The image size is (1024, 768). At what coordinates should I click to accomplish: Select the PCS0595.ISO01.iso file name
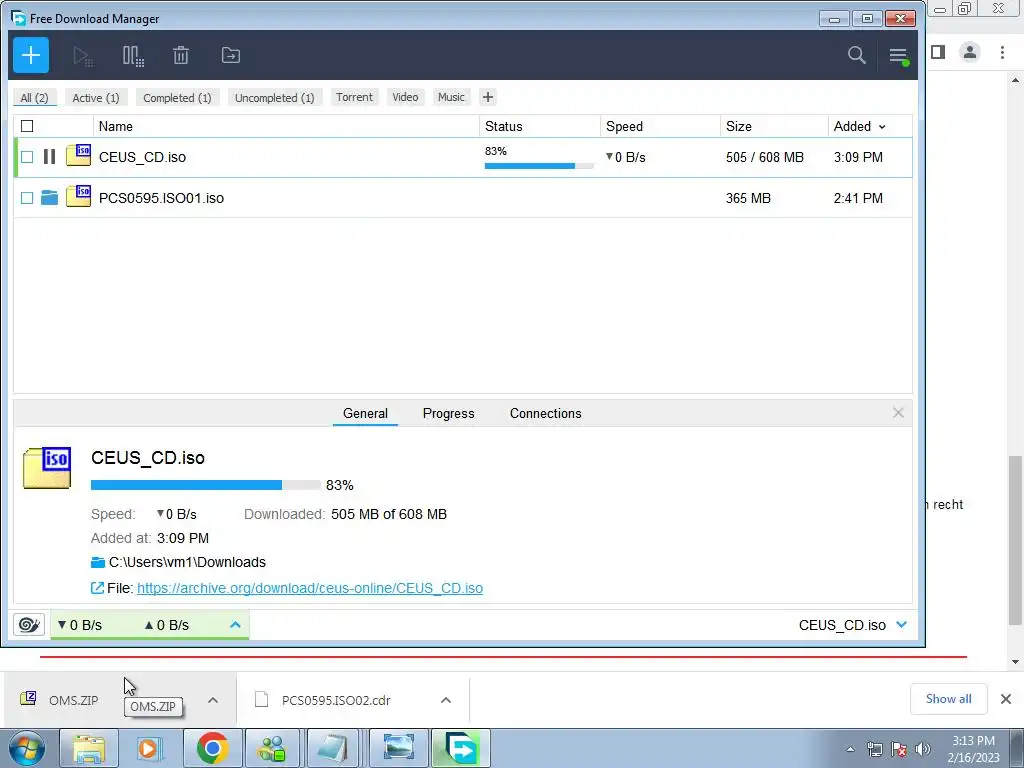pyautogui.click(x=161, y=198)
